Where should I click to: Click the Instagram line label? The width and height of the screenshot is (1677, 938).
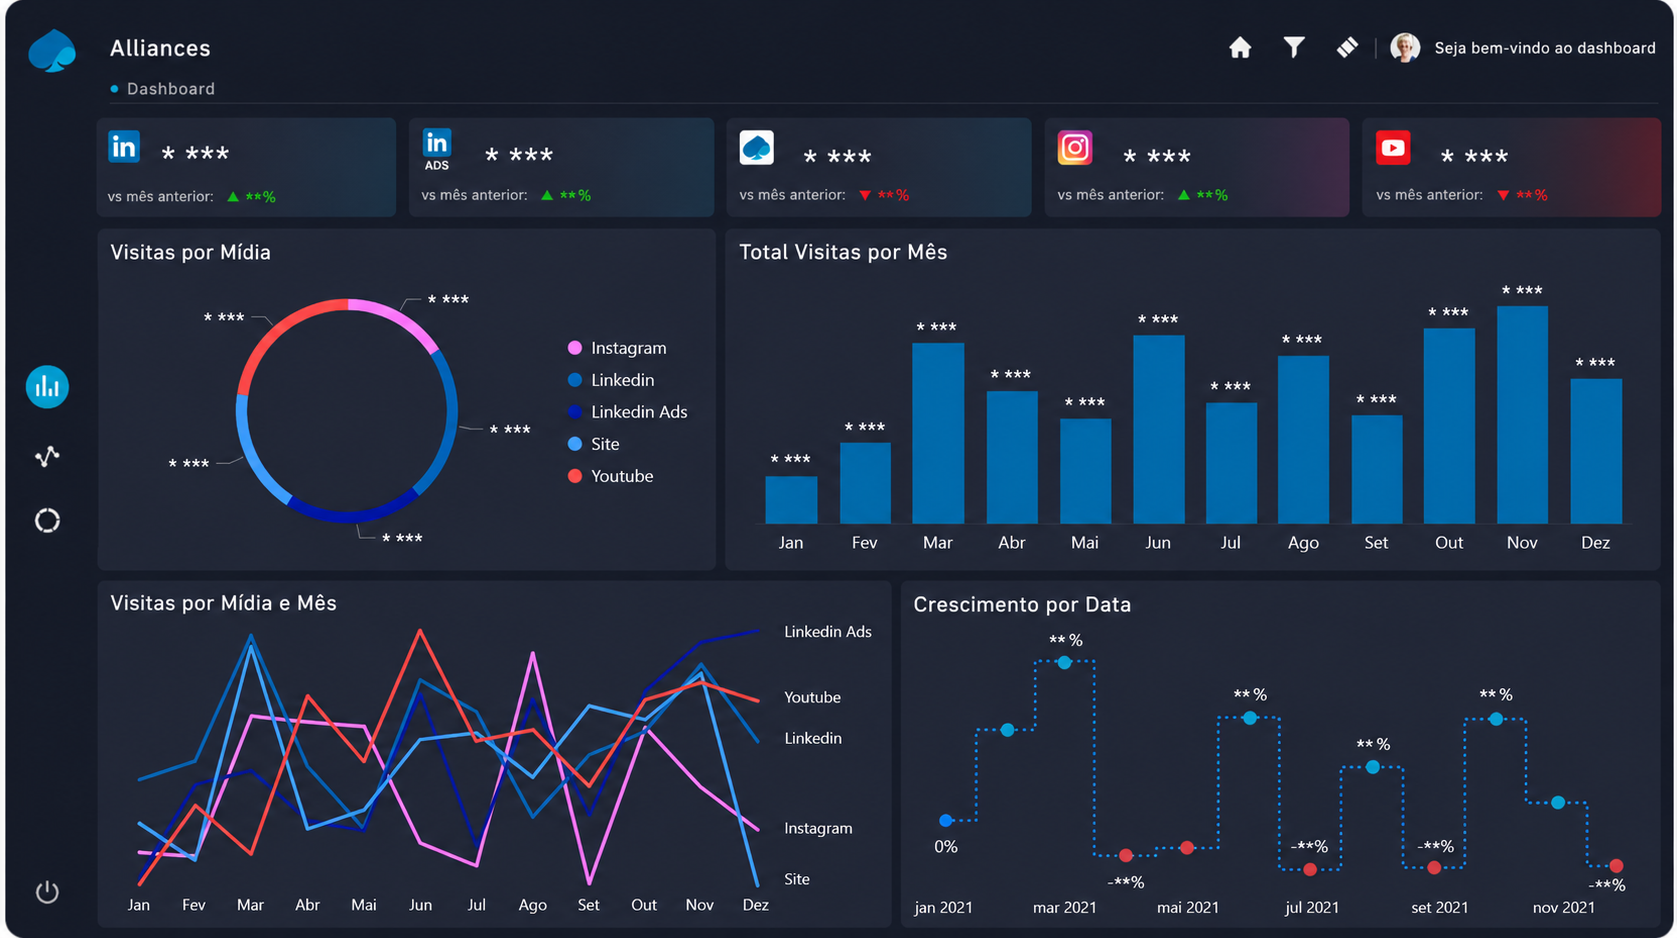(818, 828)
